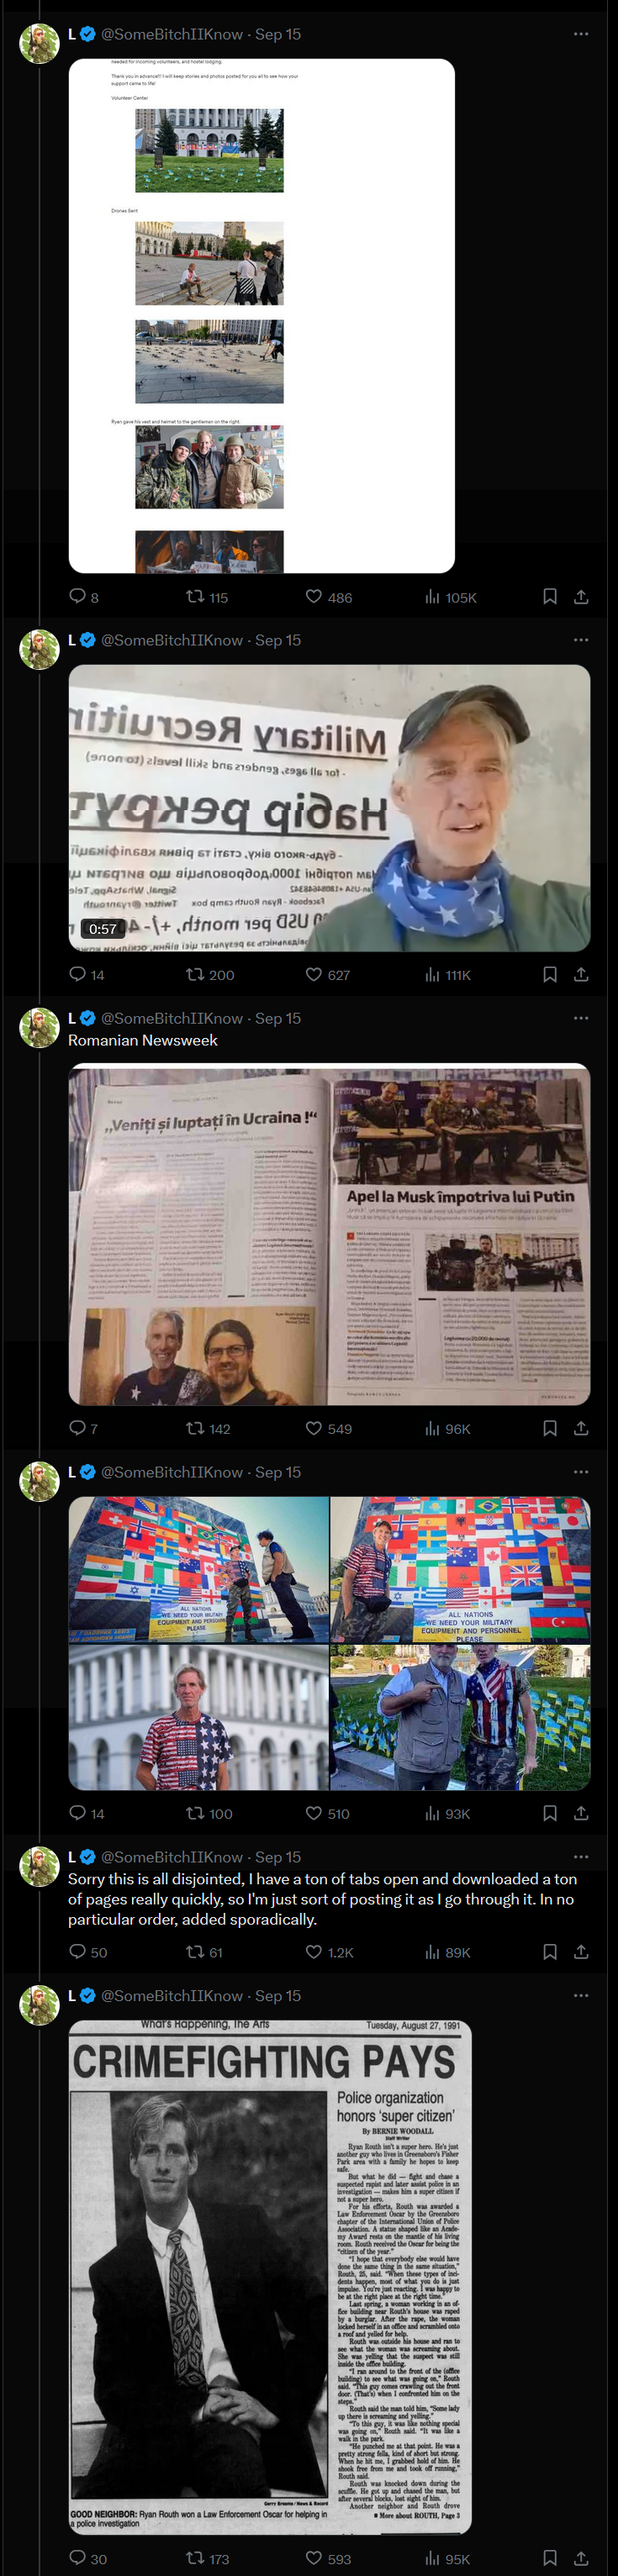The height and width of the screenshot is (2576, 618).
Task: Share the Crimefighting Pays post
Action: [581, 2558]
